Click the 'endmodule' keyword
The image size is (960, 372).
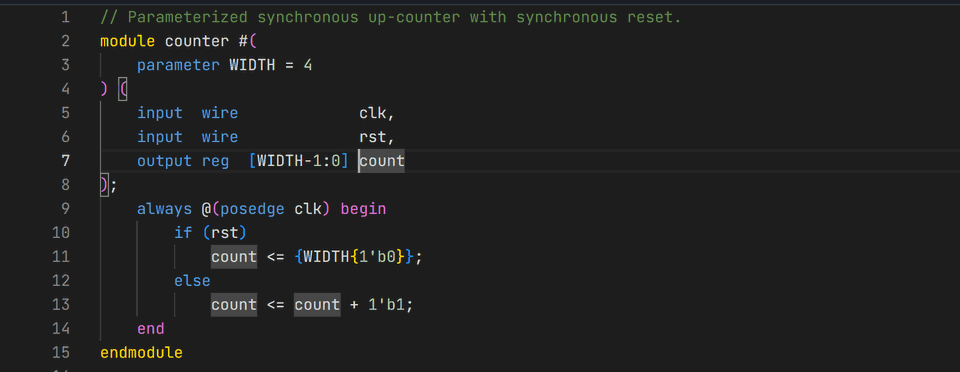pyautogui.click(x=141, y=352)
